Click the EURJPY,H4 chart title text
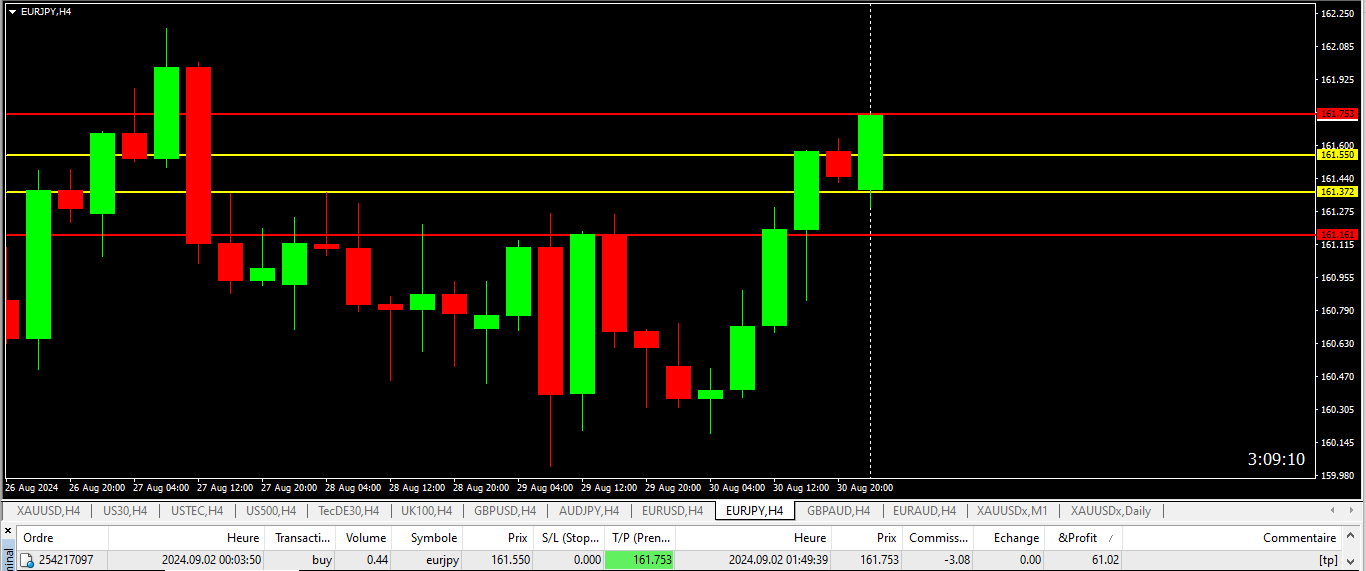The width and height of the screenshot is (1366, 571). pos(46,11)
